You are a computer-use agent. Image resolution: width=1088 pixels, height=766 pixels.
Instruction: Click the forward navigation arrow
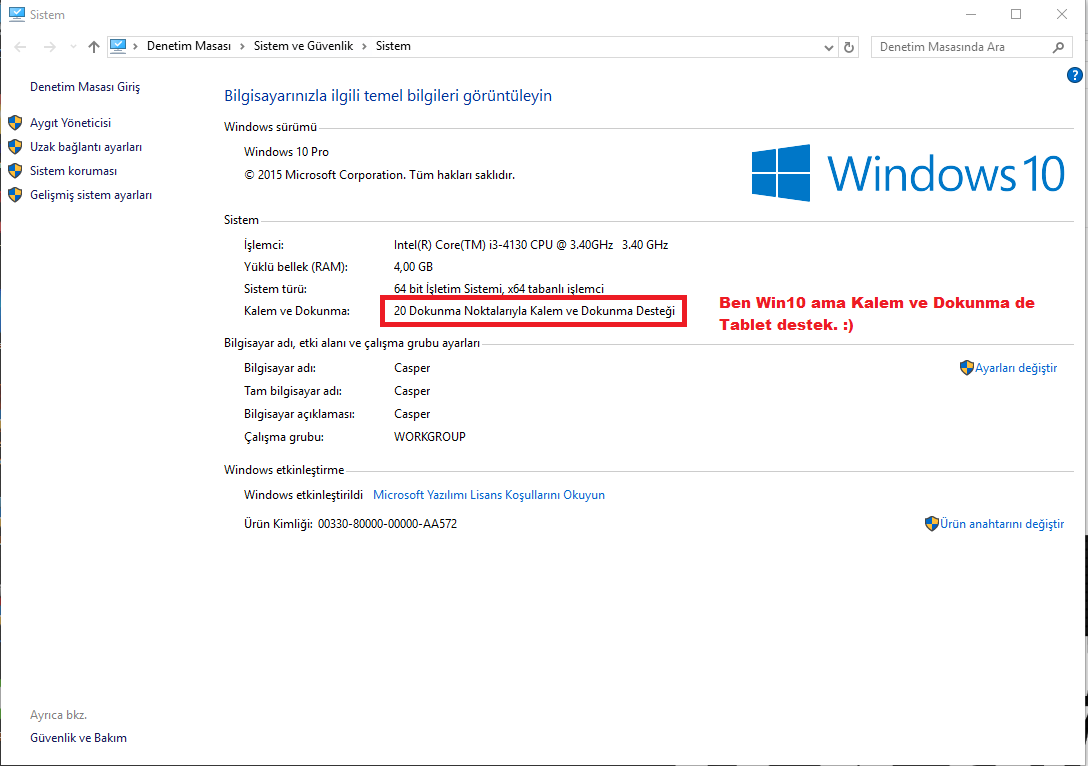tap(49, 47)
